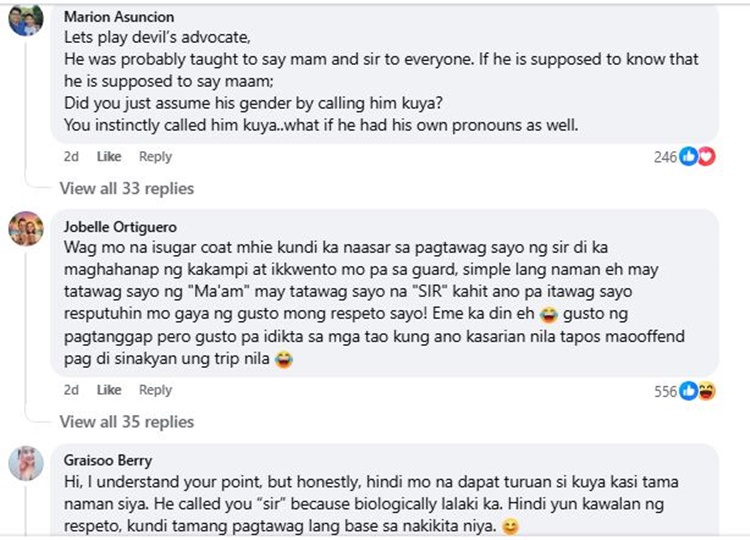Click the laughing reaction icon on Jobelle's comment
The height and width of the screenshot is (540, 750).
click(x=706, y=391)
